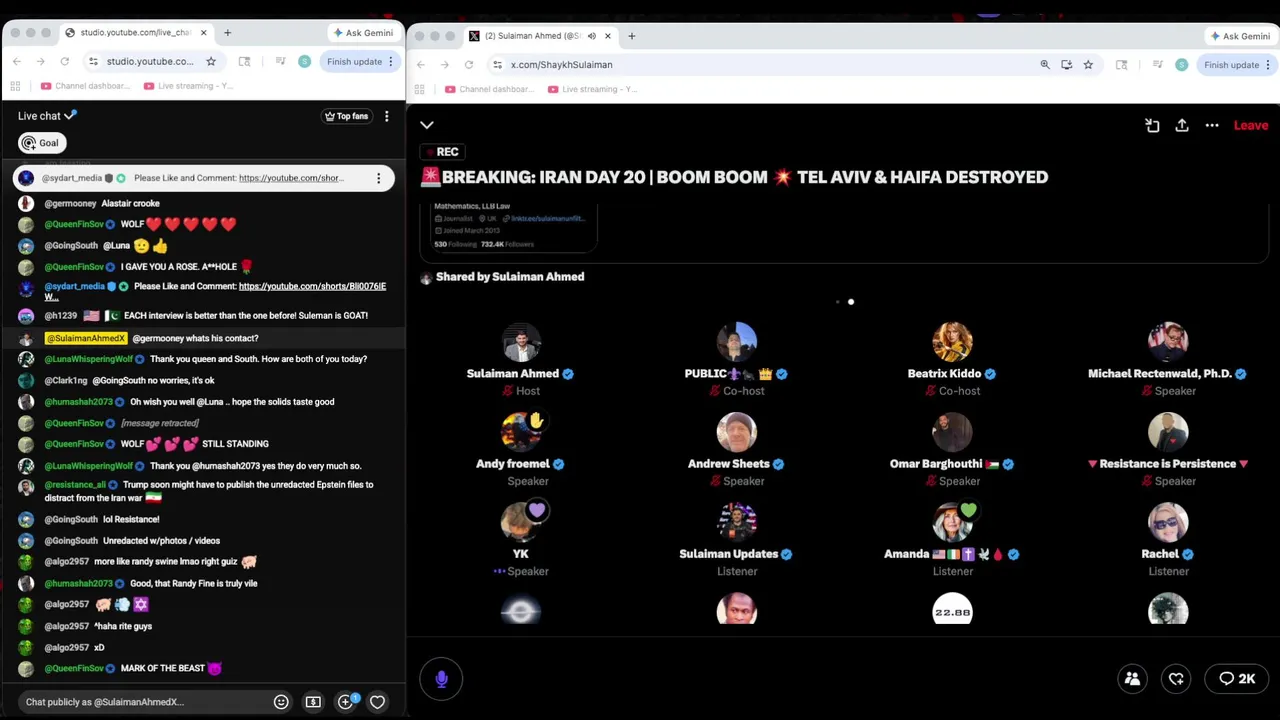Click the Rachel listener name
This screenshot has height=720, width=1280.
(1160, 554)
